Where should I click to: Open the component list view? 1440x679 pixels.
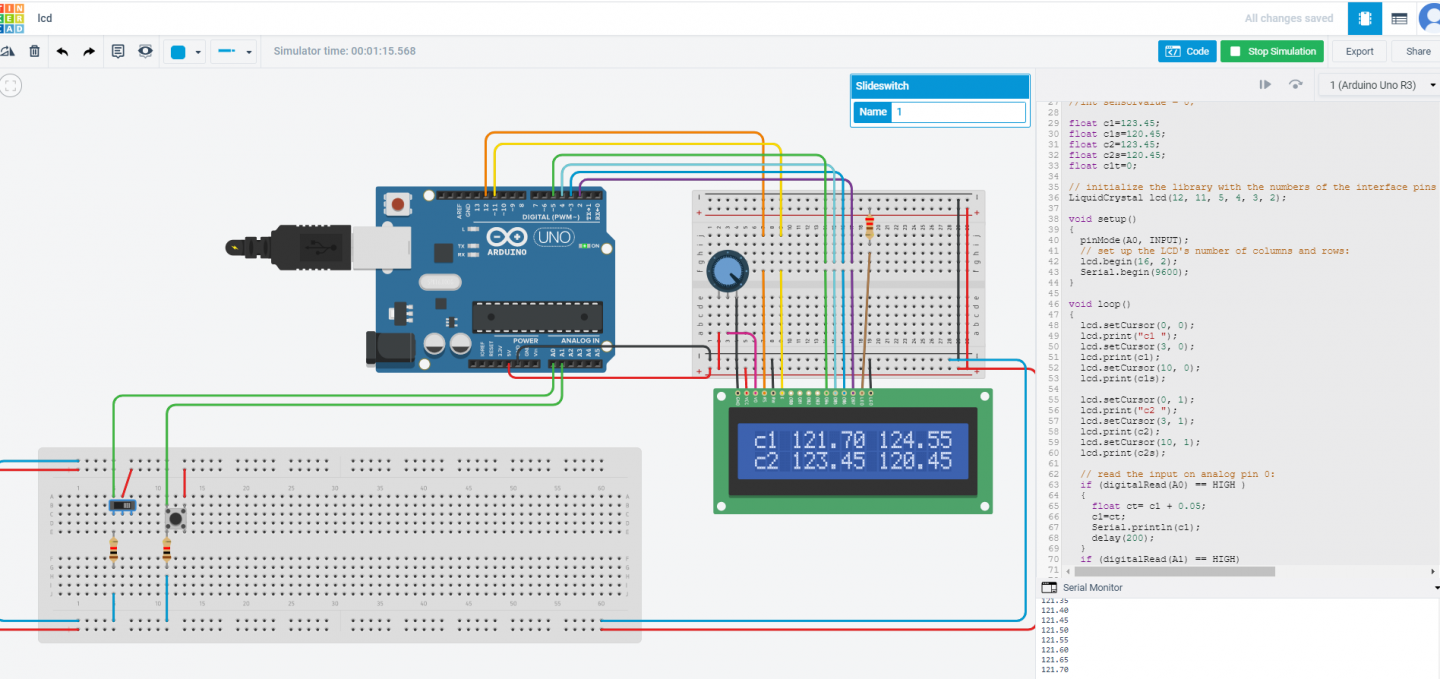1399,18
